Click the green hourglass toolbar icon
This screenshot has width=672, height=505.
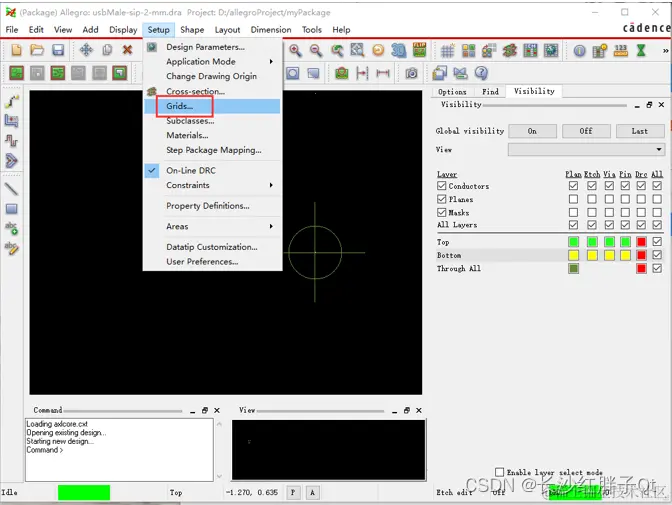(x=641, y=51)
